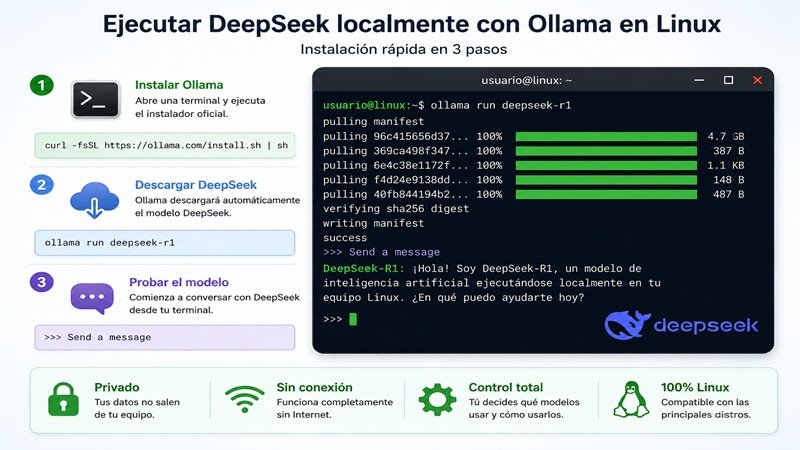The image size is (800, 450).
Task: Click the terminal prompt icon beside Instalar Ollama
Action: pyautogui.click(x=95, y=99)
